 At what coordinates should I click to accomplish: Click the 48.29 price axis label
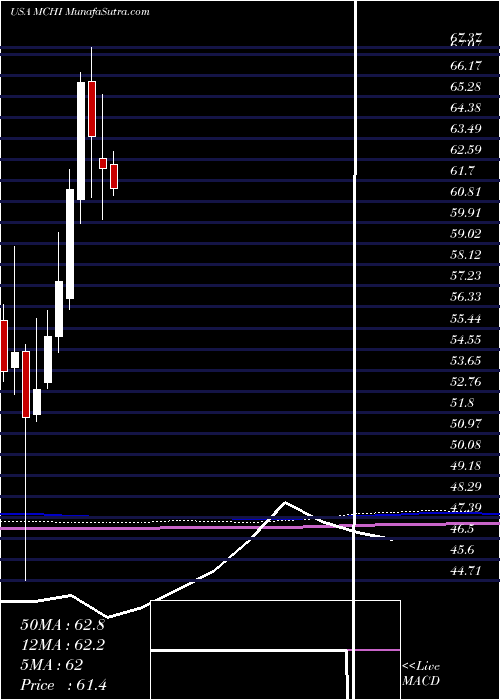pyautogui.click(x=466, y=487)
